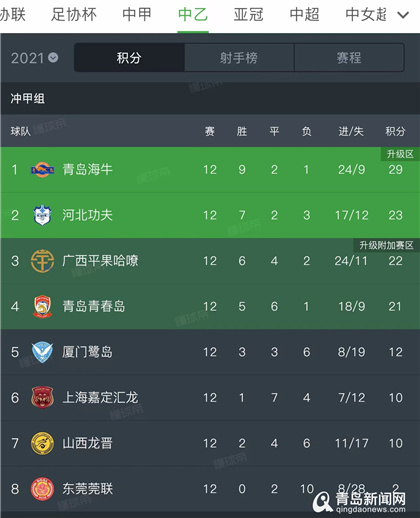The width and height of the screenshot is (420, 518).
Task: Switch to the 射手榜 segment
Action: [239, 58]
